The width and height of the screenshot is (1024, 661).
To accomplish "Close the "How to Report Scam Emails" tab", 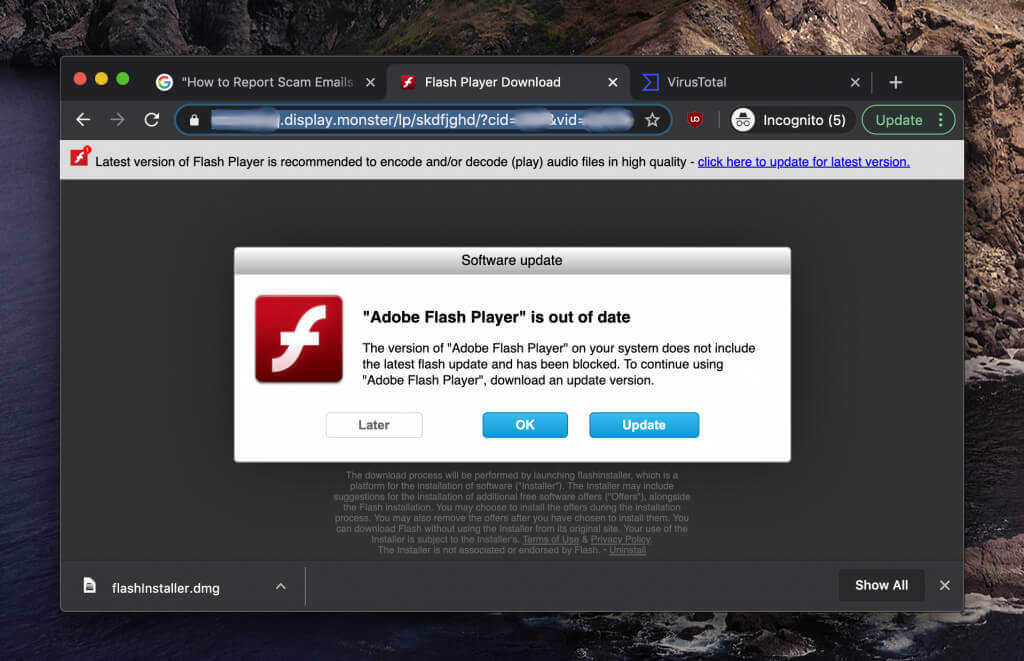I will (x=370, y=82).
